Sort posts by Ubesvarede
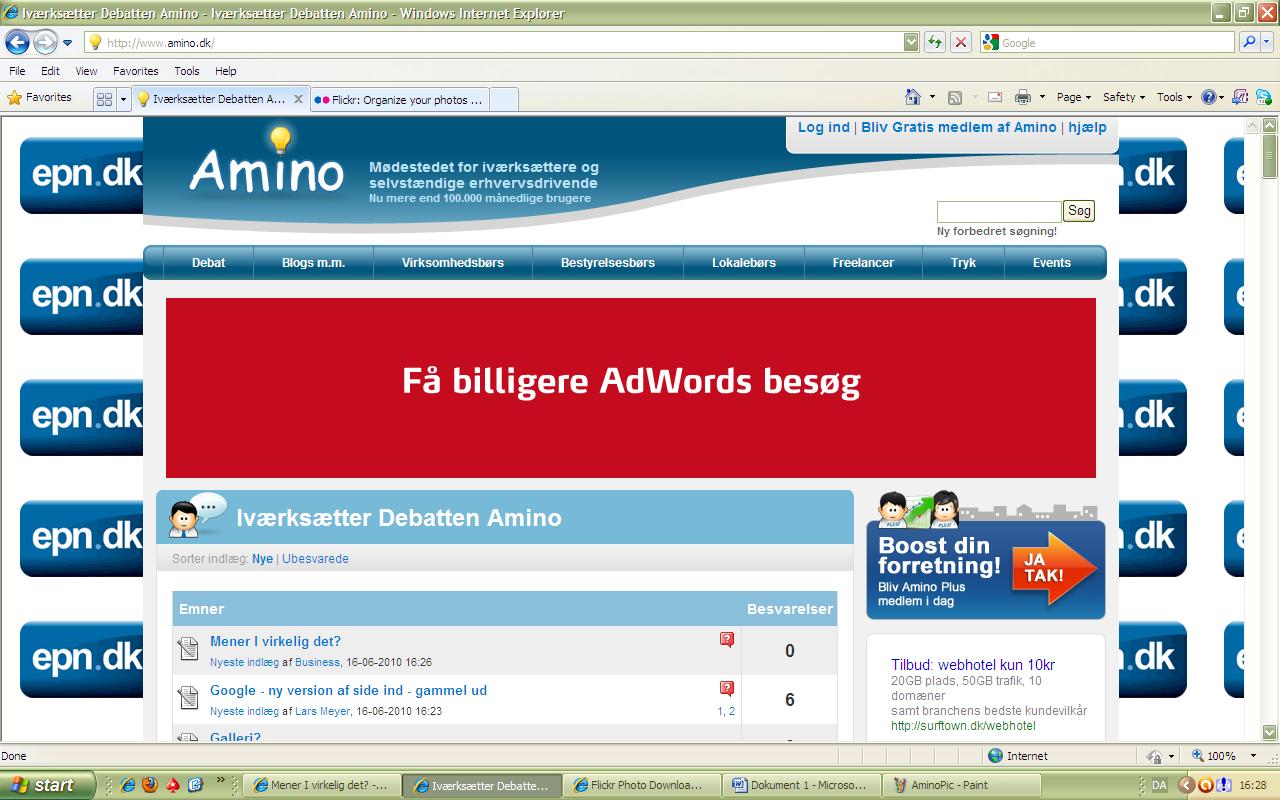Screen dimensions: 1280x800 point(315,559)
